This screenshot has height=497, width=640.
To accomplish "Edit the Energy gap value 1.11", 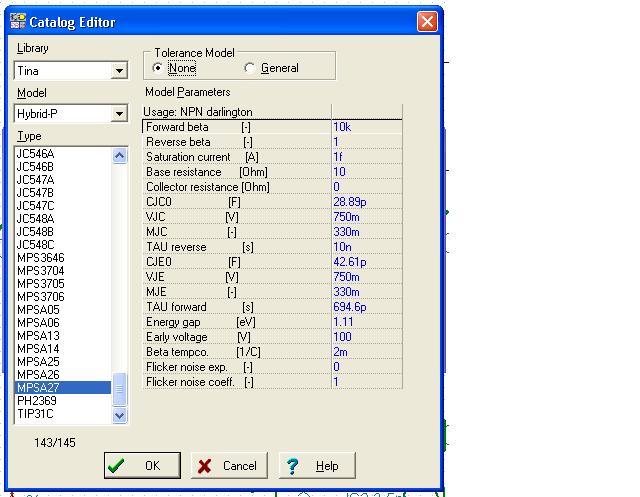I will pos(367,322).
